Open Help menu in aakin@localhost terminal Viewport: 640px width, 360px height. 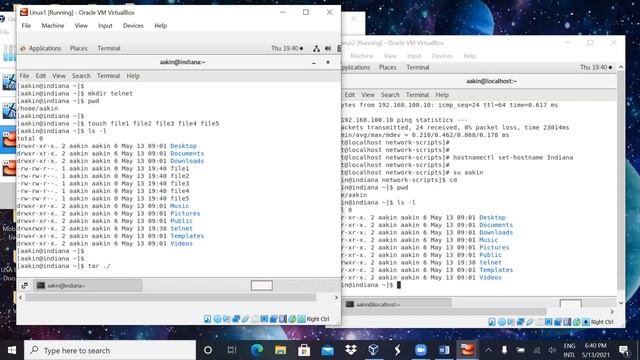[x=442, y=95]
